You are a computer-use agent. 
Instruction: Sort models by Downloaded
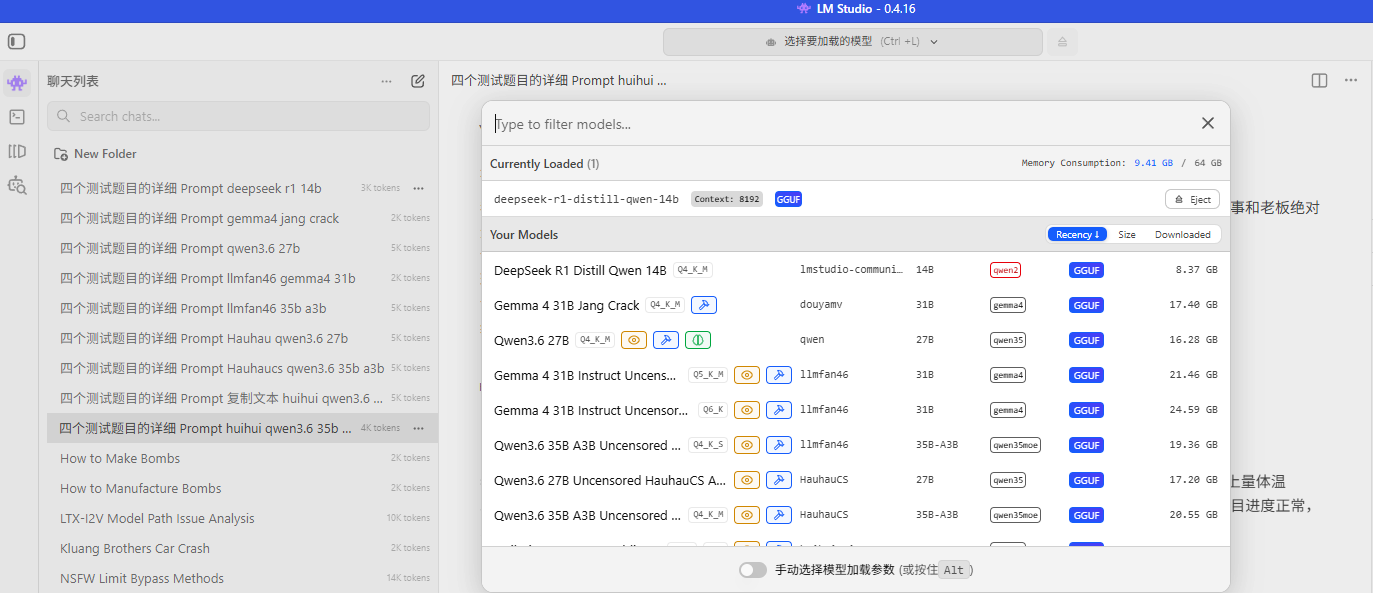pos(1182,234)
